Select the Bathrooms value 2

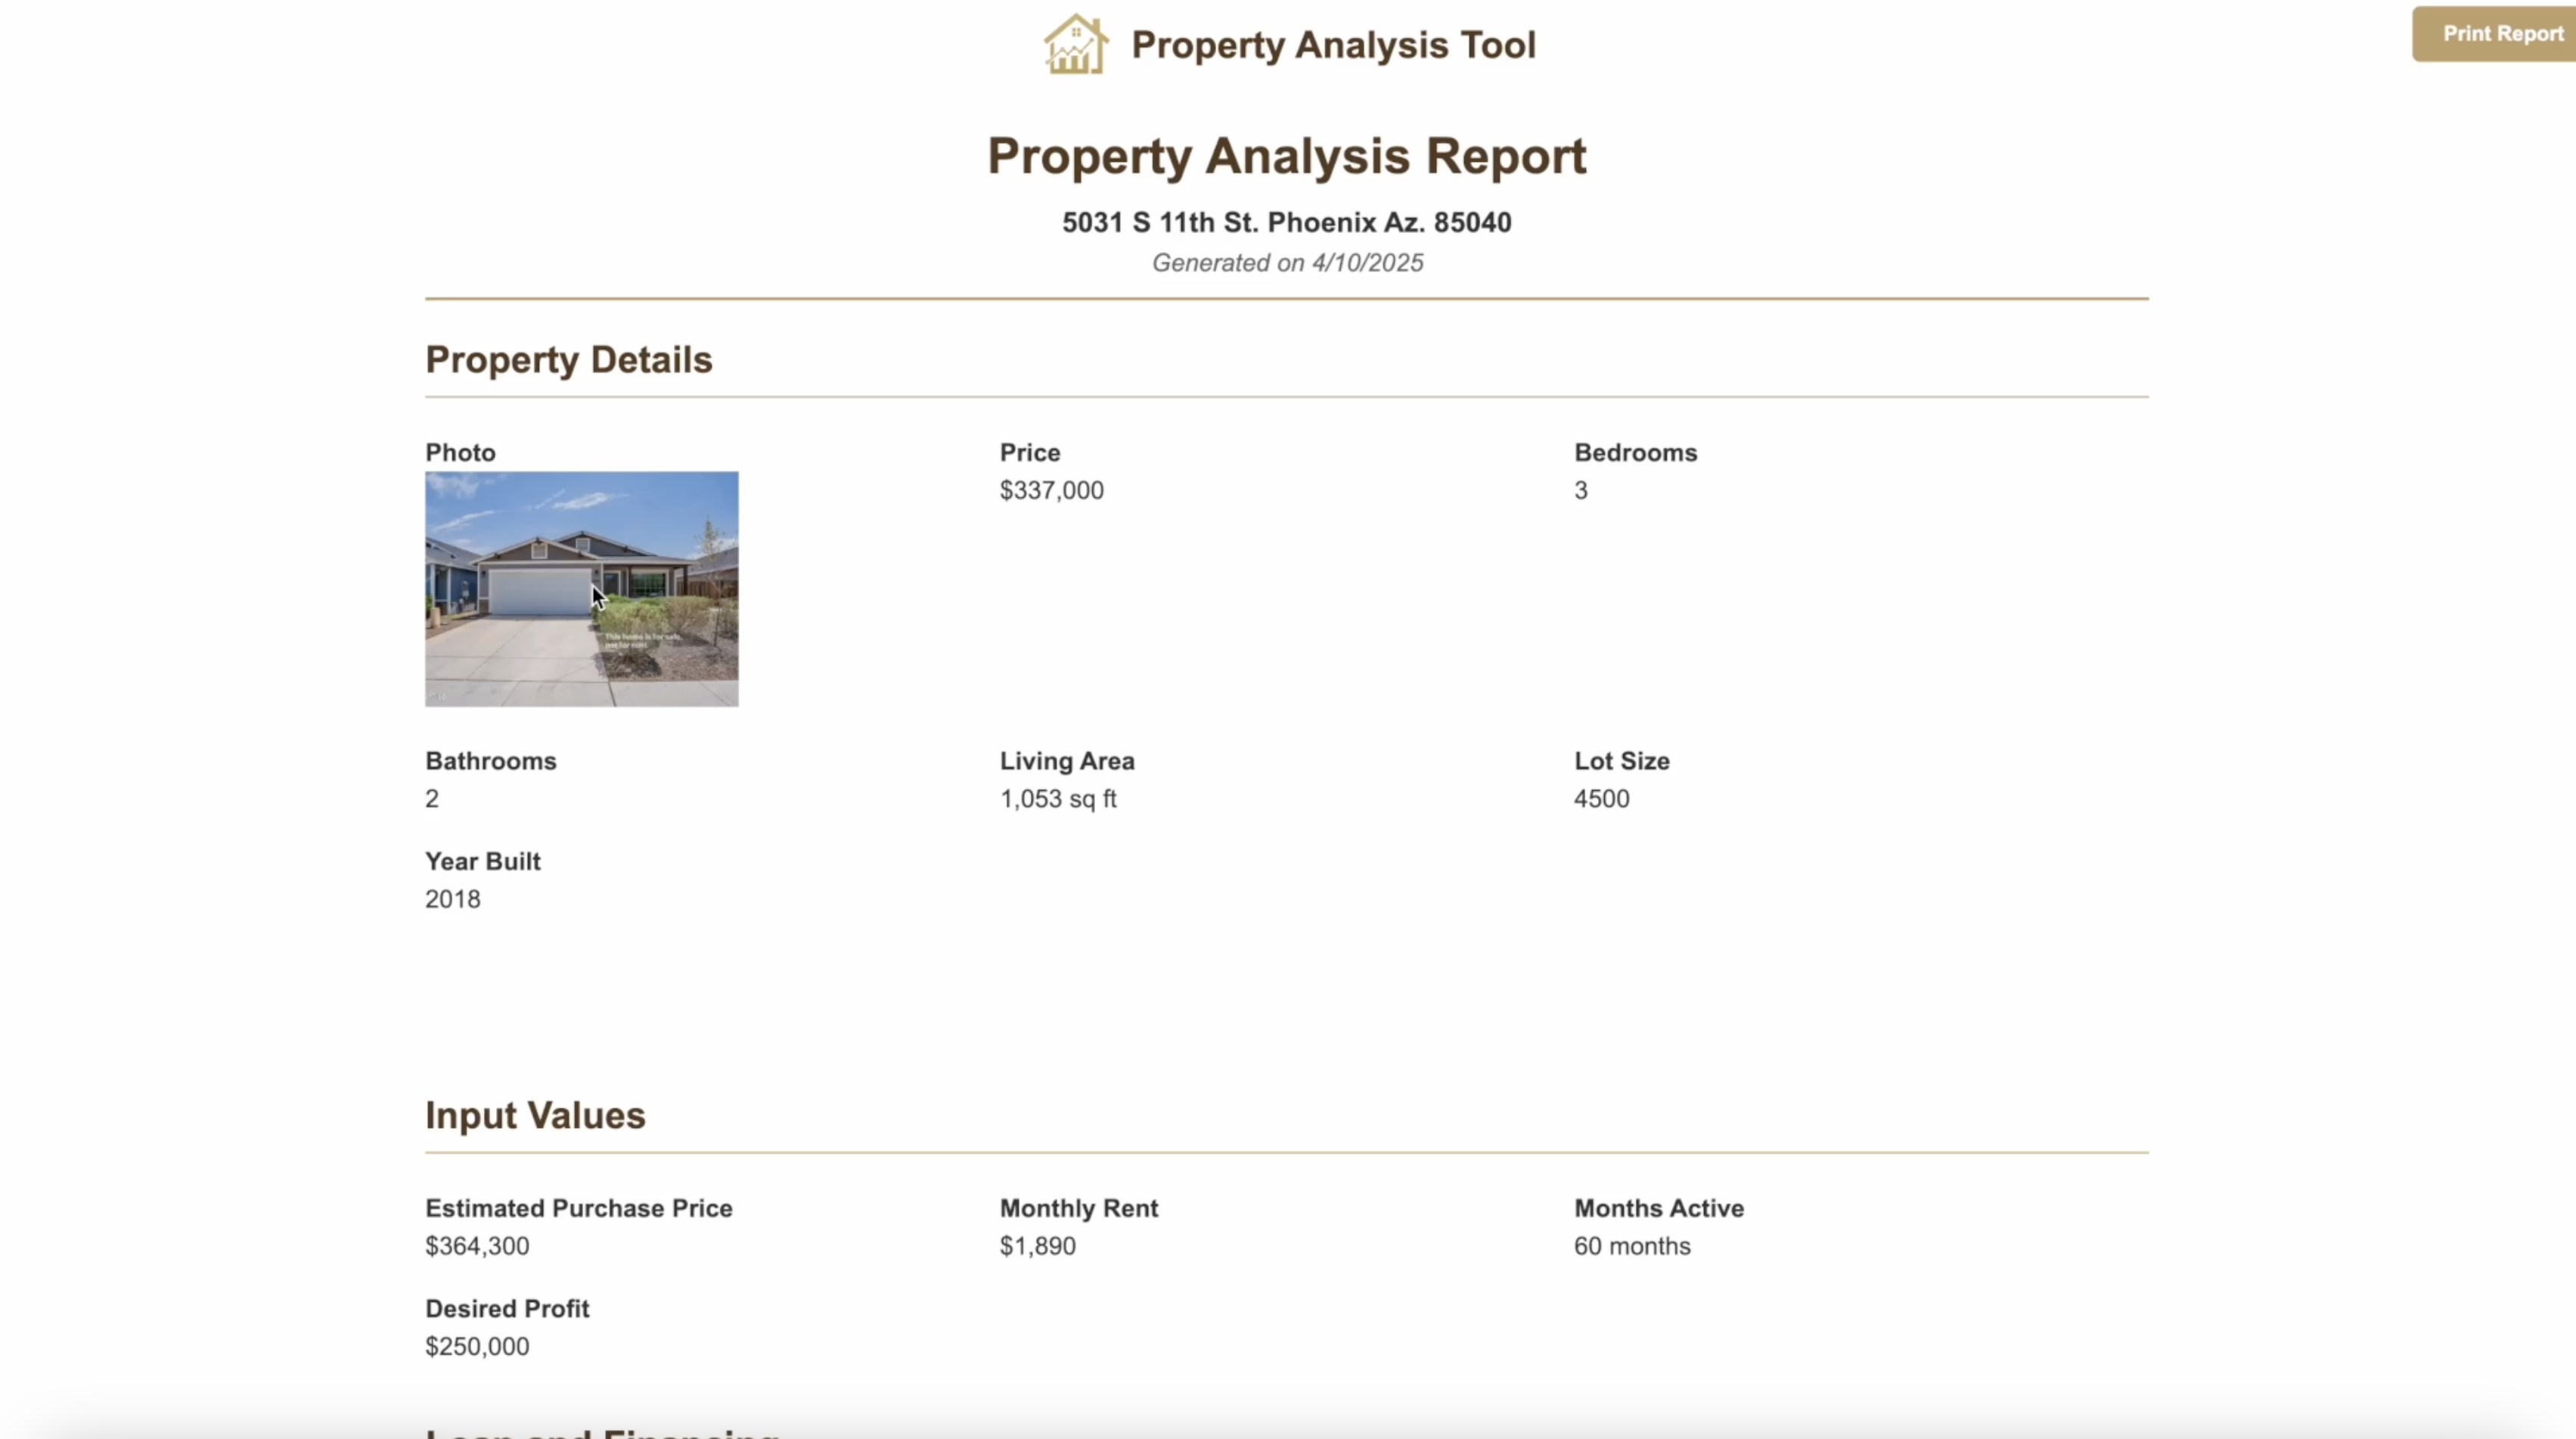click(432, 799)
